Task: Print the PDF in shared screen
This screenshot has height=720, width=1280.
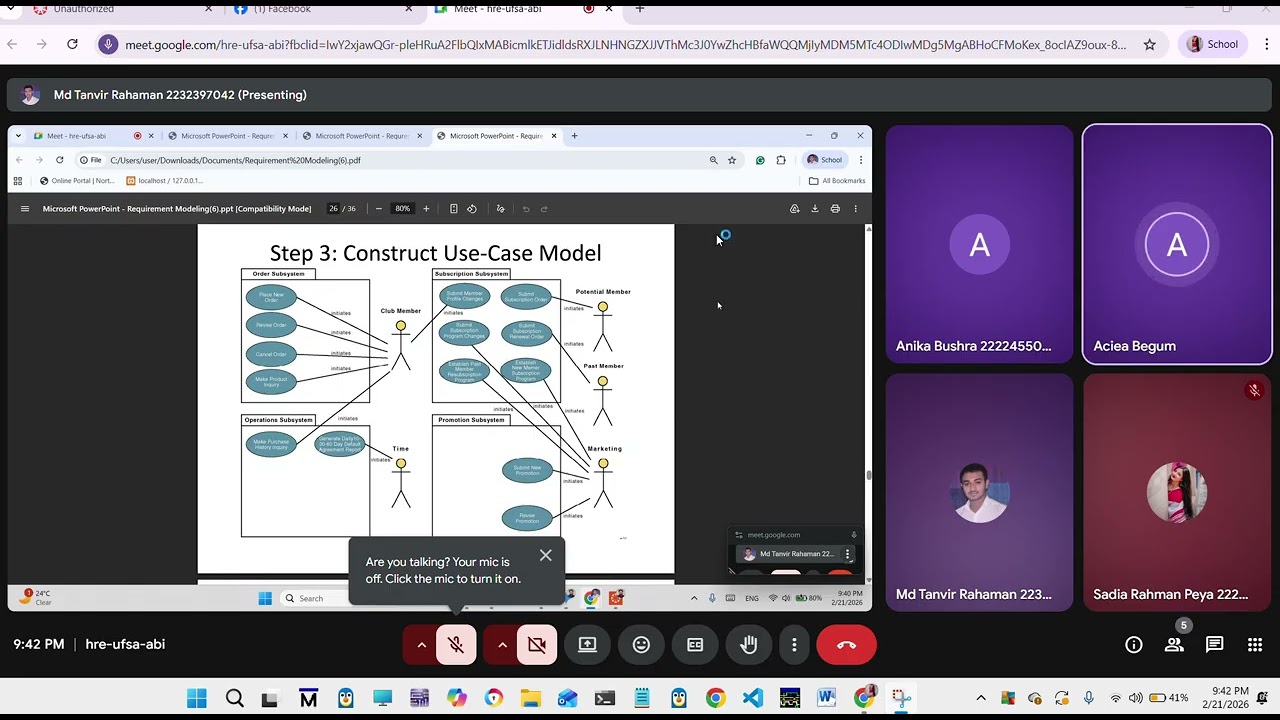Action: click(835, 209)
